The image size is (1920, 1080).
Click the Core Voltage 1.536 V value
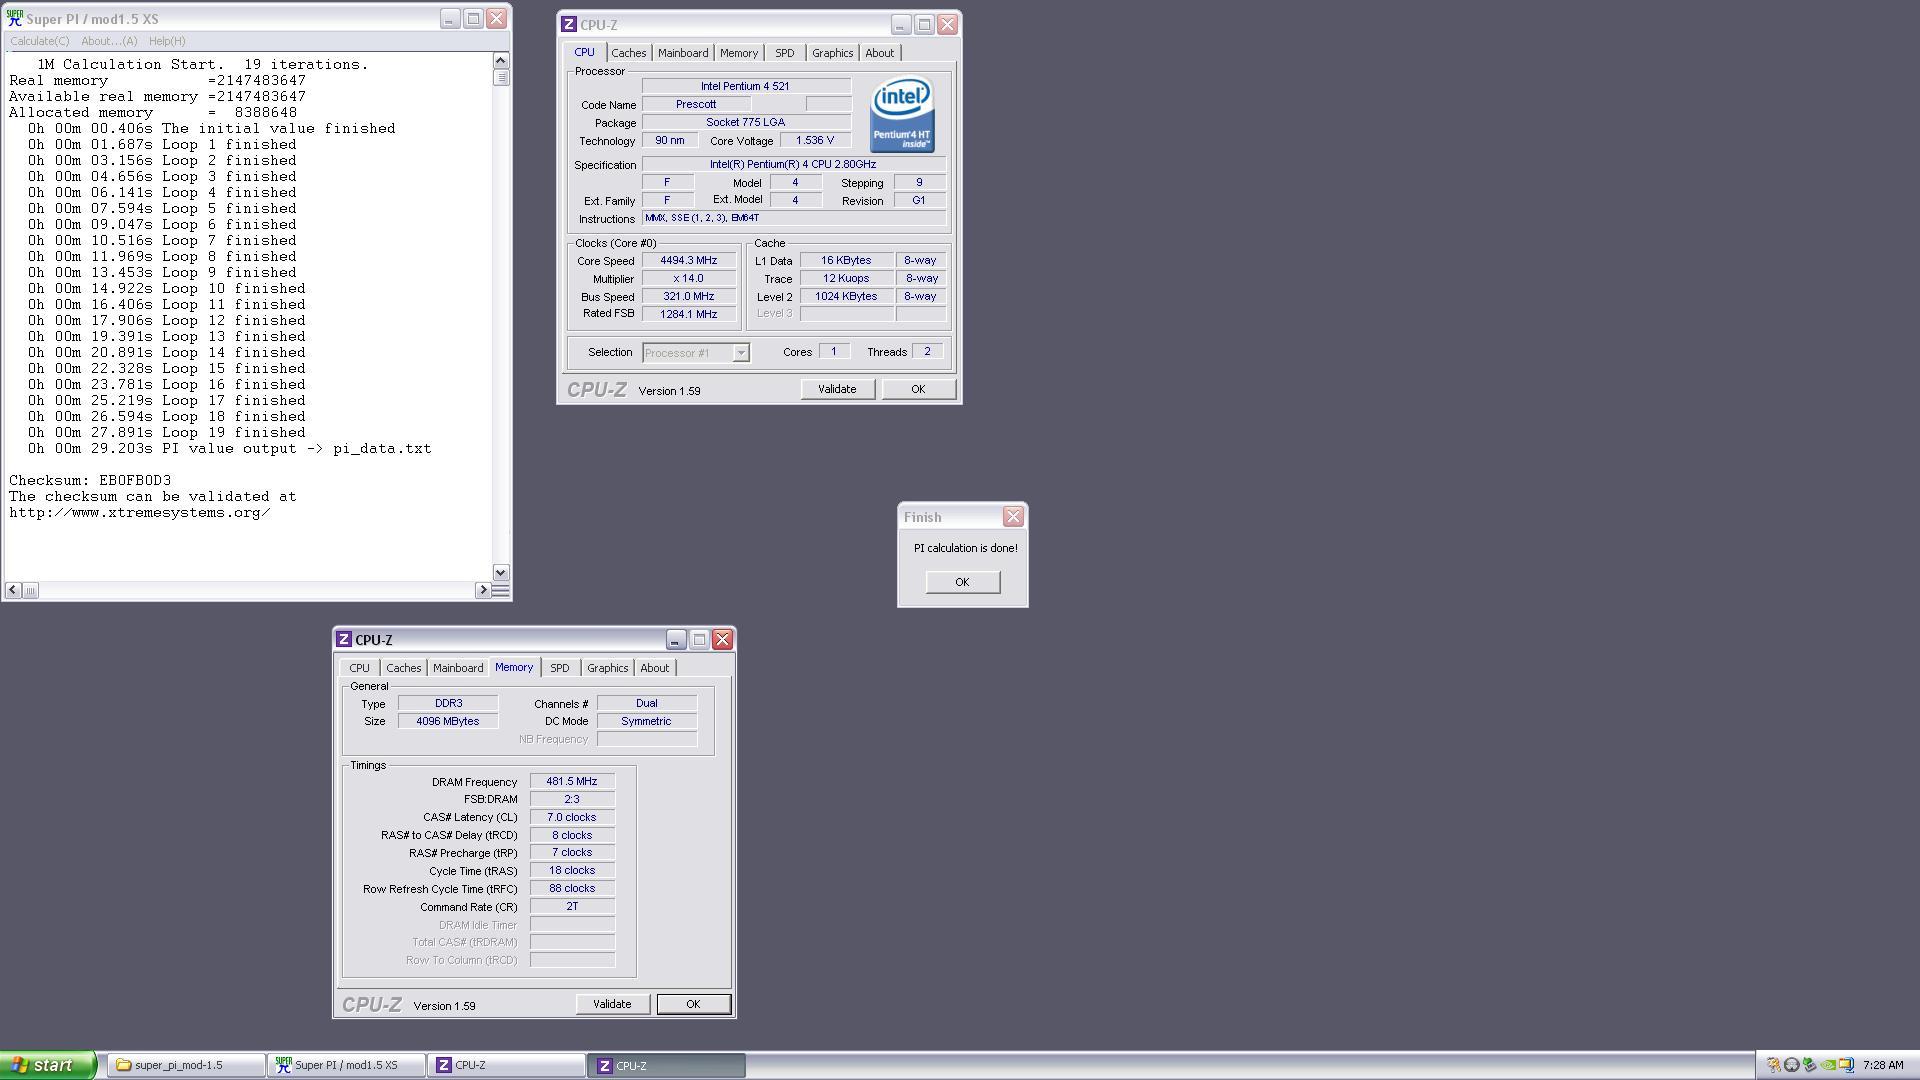[815, 140]
